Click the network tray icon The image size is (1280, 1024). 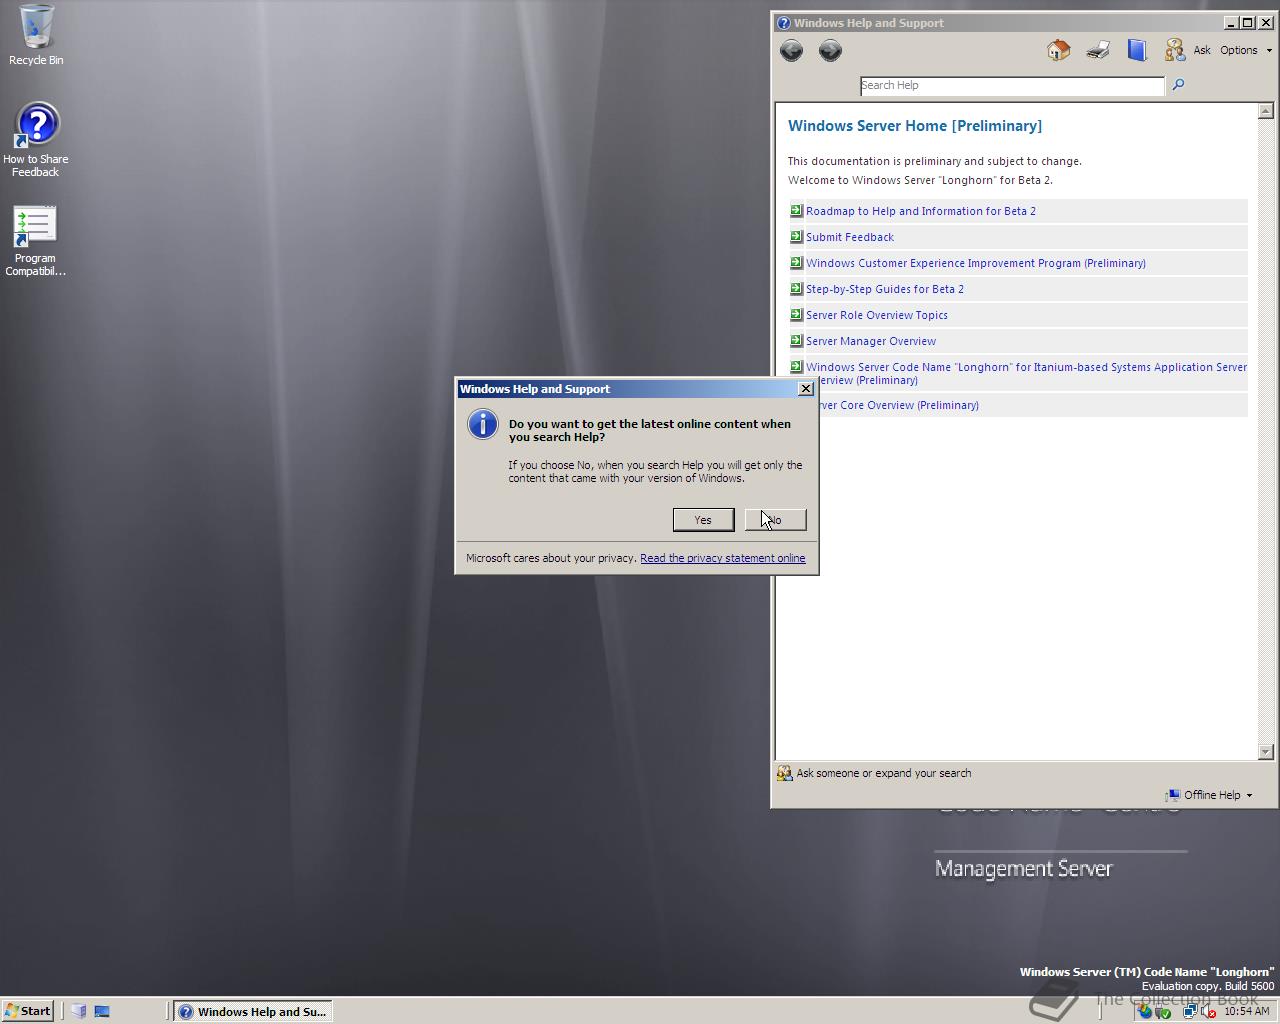[x=1190, y=1011]
